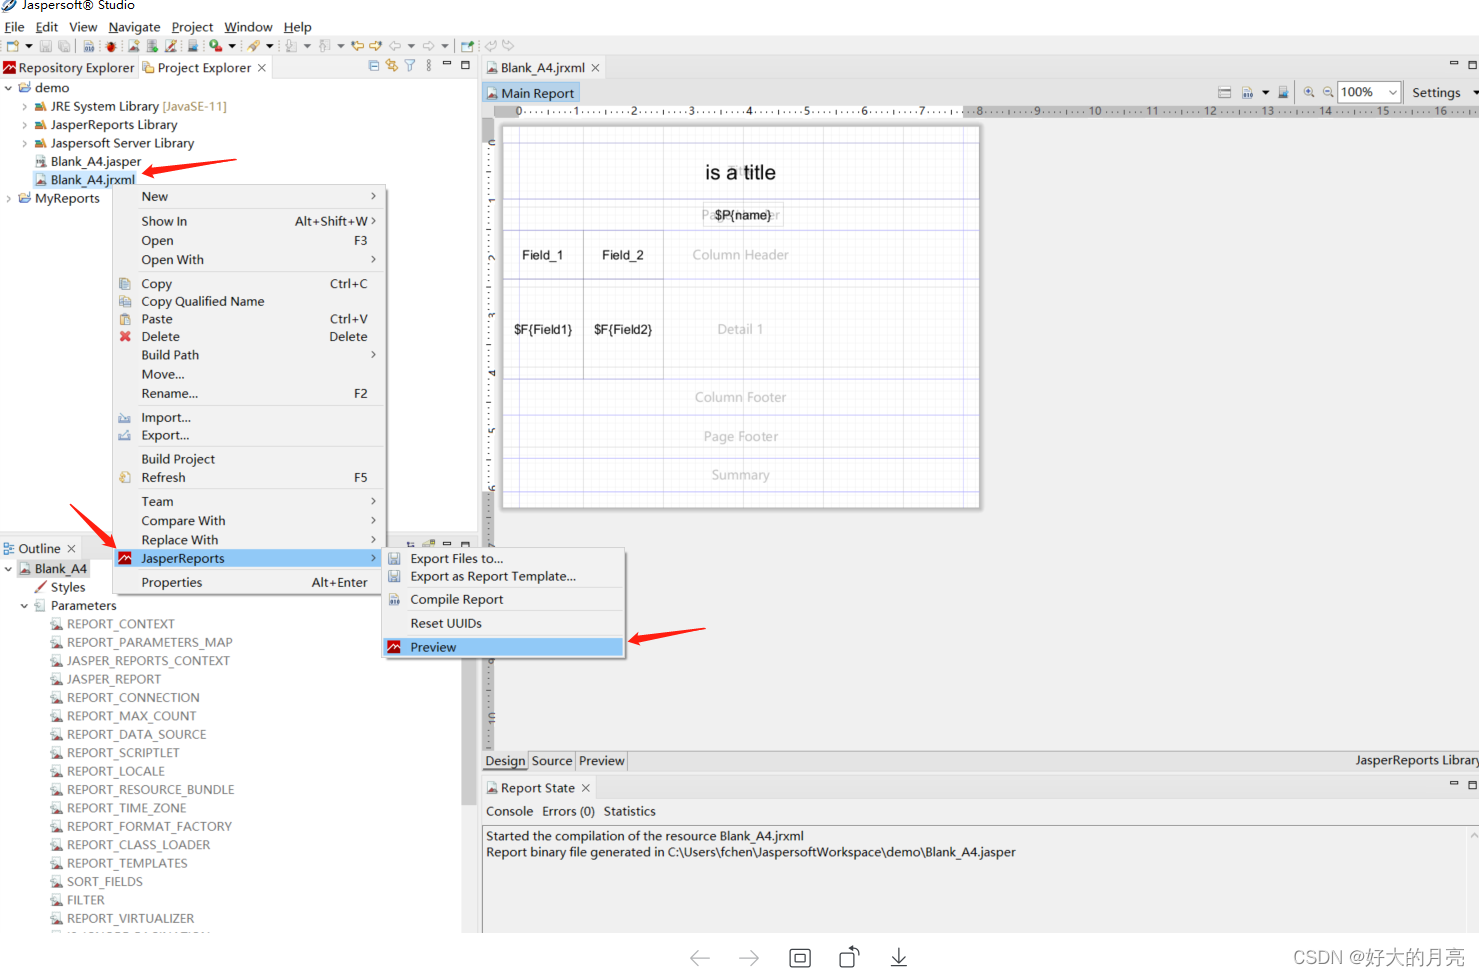The width and height of the screenshot is (1479, 976).
Task: Click the Main Report tab button
Action: click(x=530, y=93)
